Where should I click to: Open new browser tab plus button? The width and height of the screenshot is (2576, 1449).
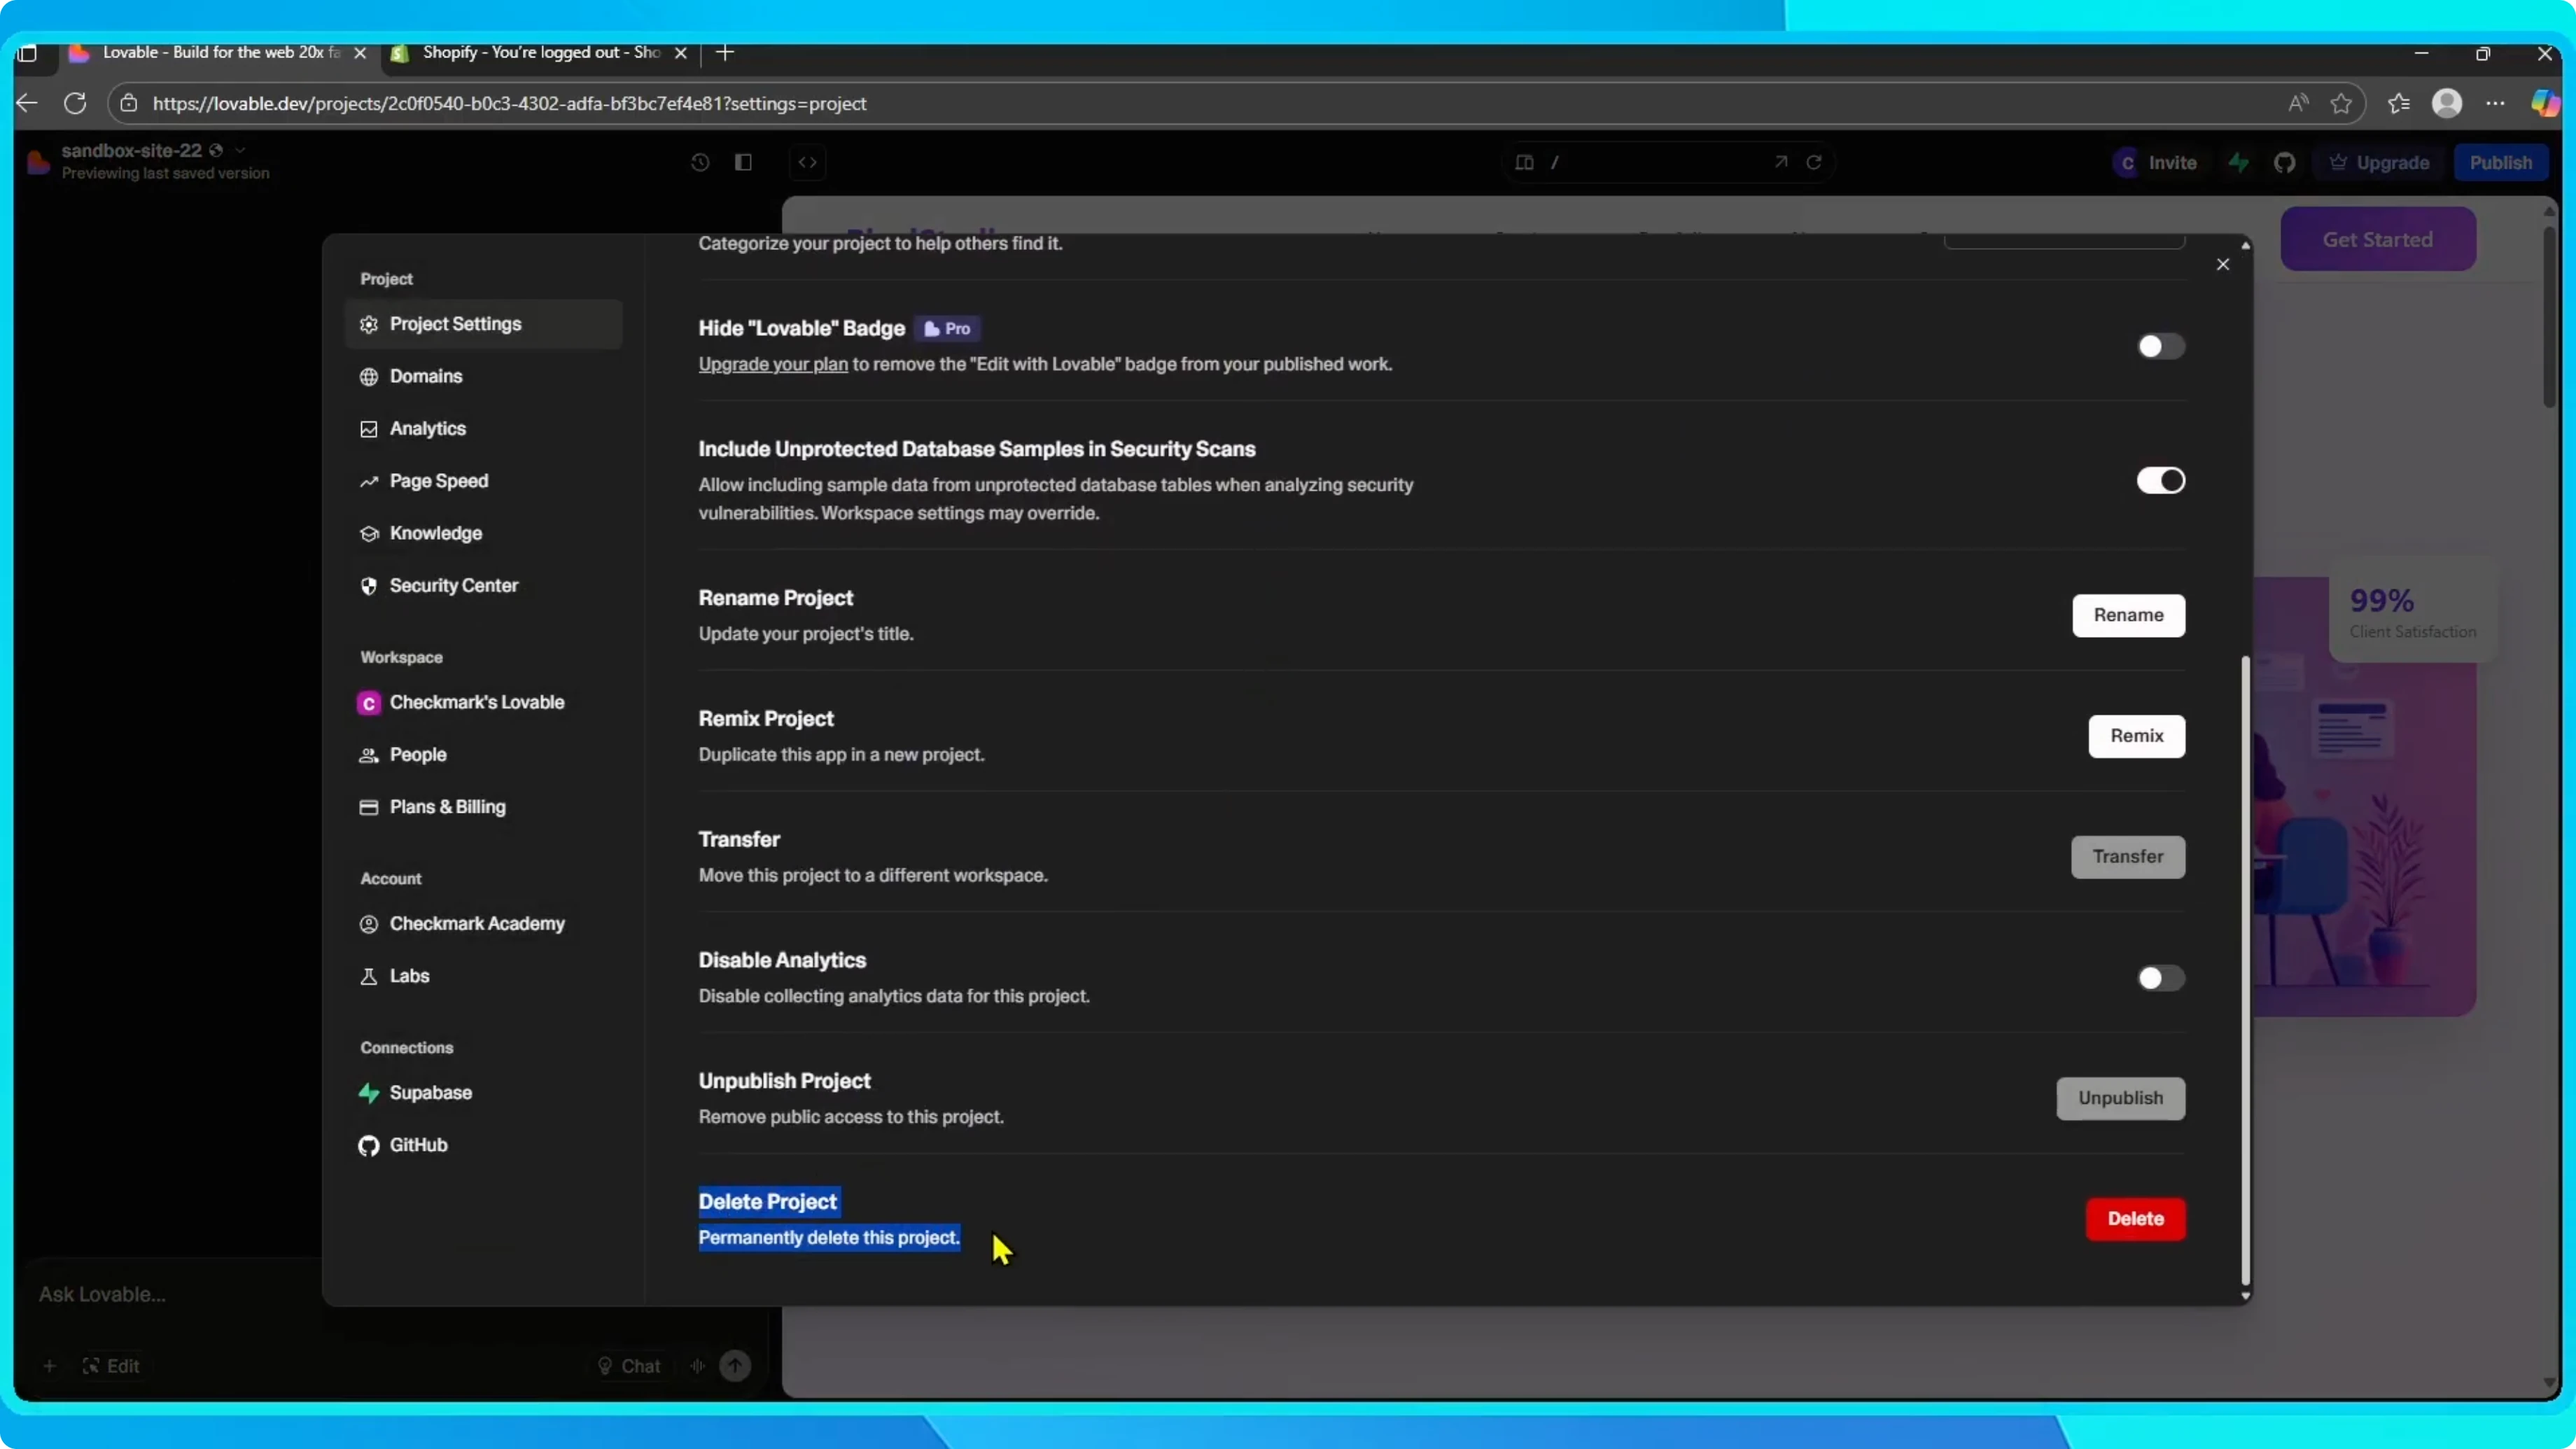coord(726,52)
